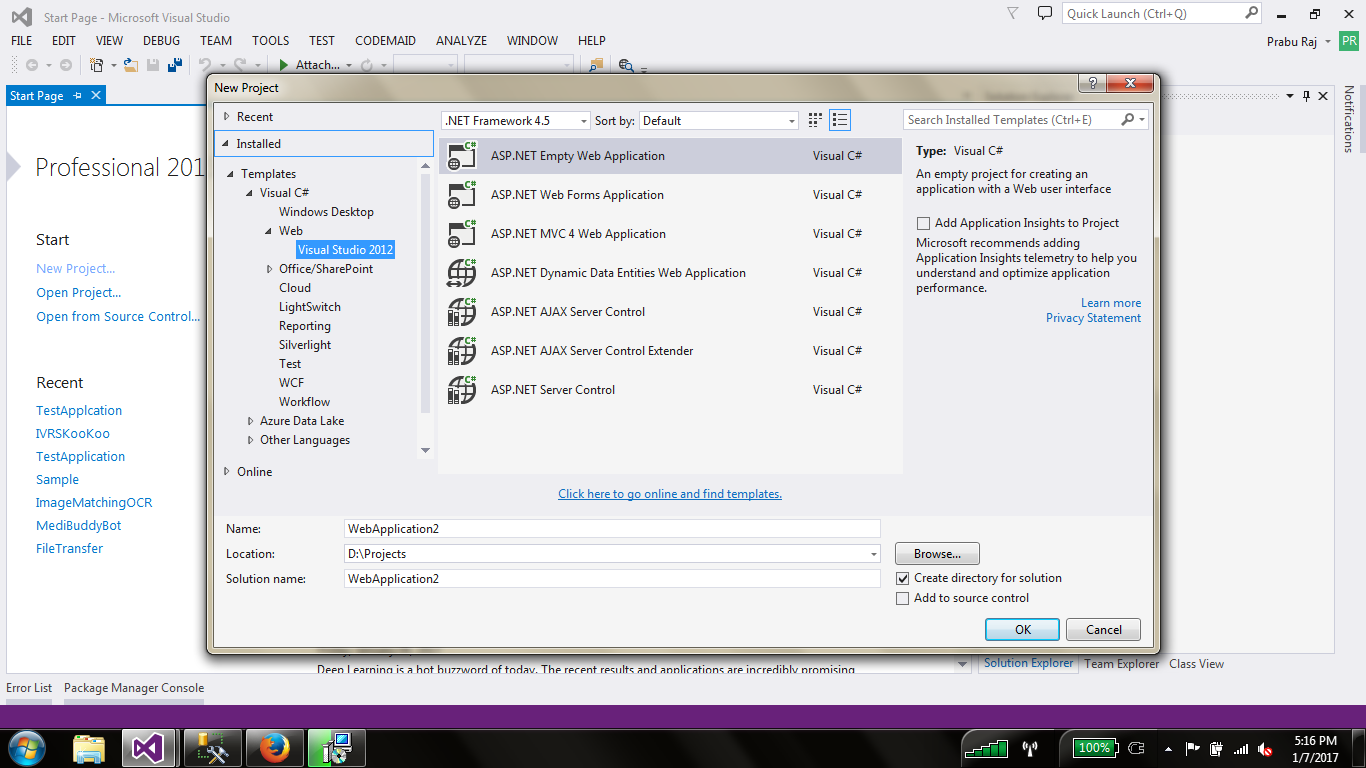Viewport: 1366px width, 768px height.
Task: Open the DEBUG menu
Action: tap(162, 41)
